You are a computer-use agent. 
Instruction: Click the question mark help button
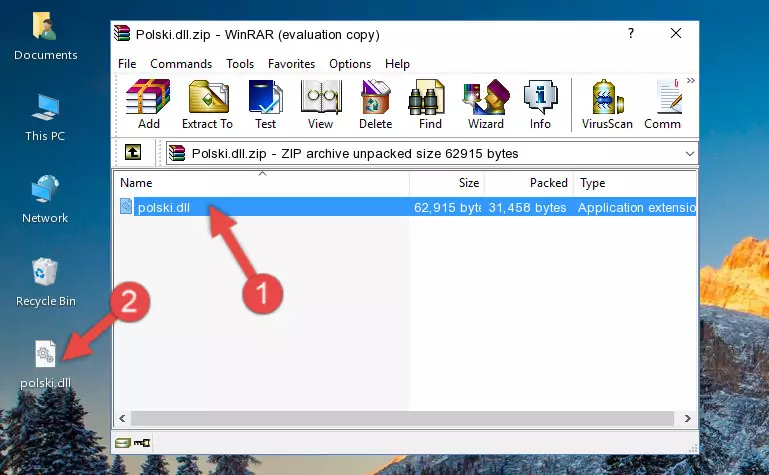pyautogui.click(x=631, y=33)
